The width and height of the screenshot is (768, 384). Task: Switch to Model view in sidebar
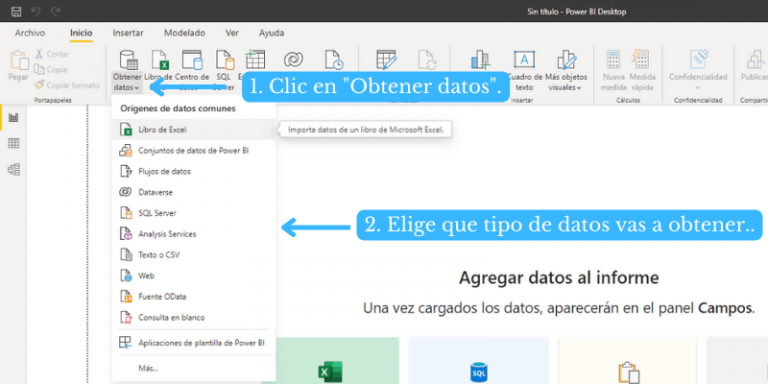pyautogui.click(x=14, y=170)
